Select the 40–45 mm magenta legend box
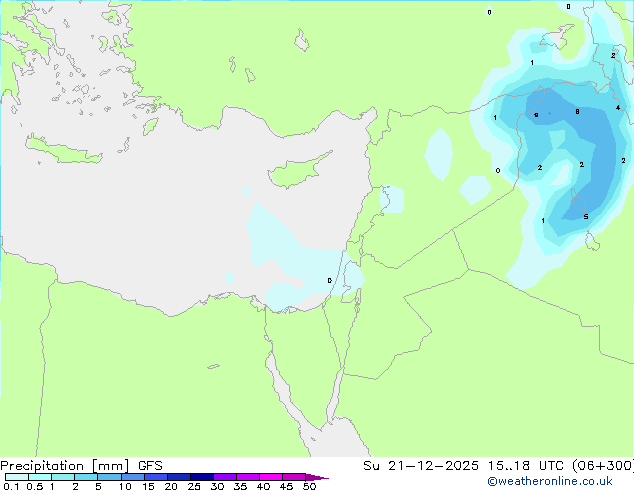 271,477
